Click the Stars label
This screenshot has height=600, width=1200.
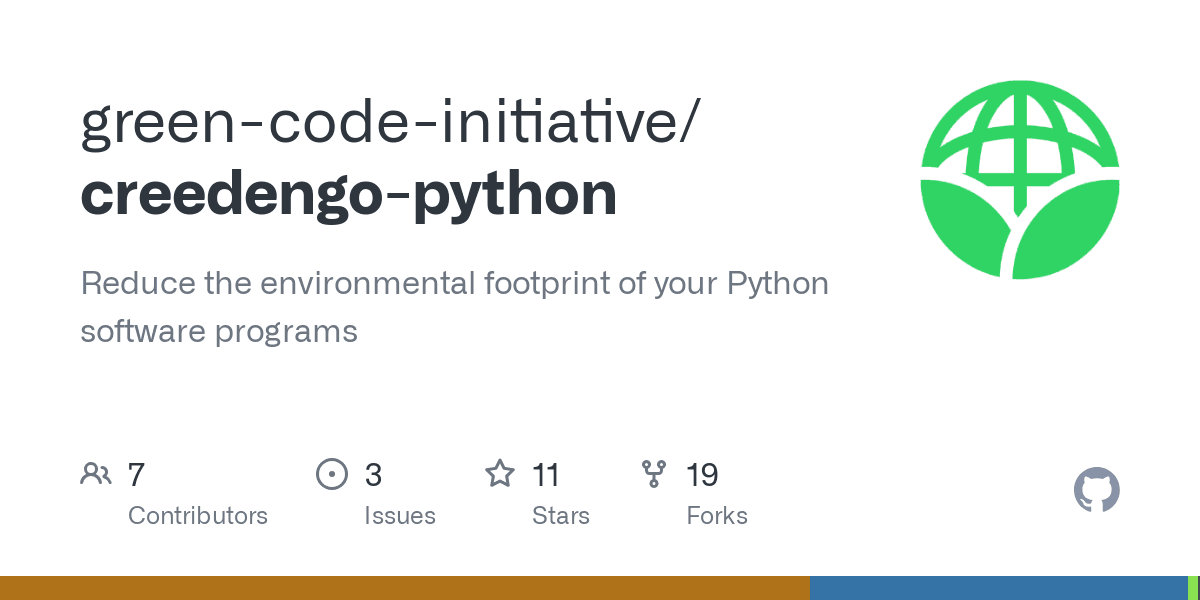click(560, 516)
